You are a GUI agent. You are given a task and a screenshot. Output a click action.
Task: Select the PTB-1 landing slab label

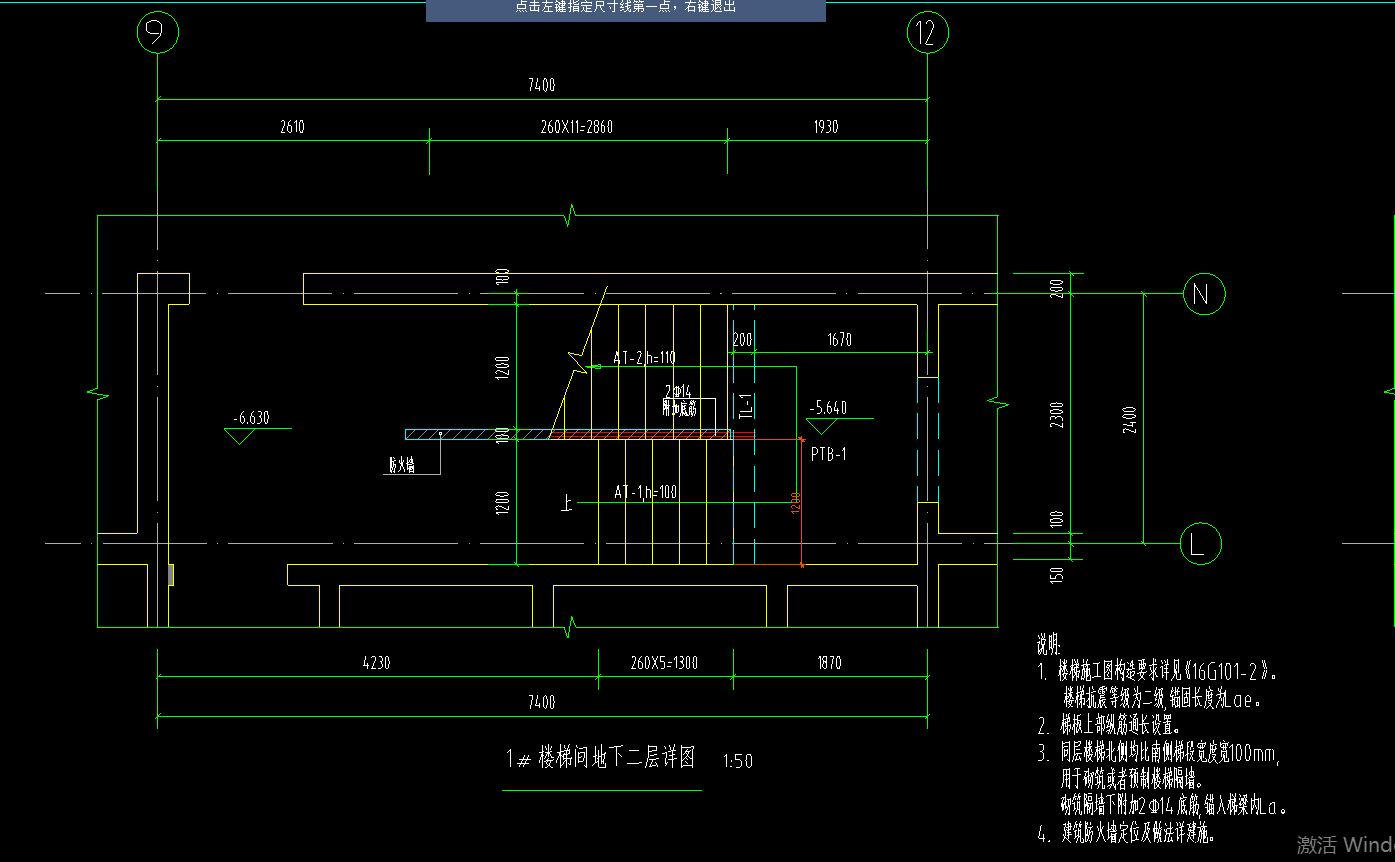tap(829, 454)
